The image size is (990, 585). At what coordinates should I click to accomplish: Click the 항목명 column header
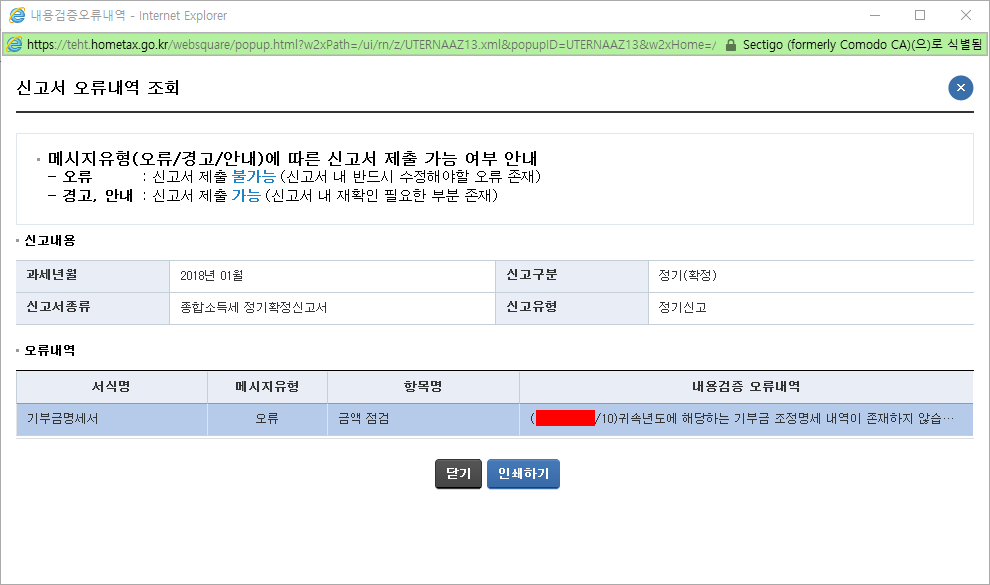tap(423, 387)
